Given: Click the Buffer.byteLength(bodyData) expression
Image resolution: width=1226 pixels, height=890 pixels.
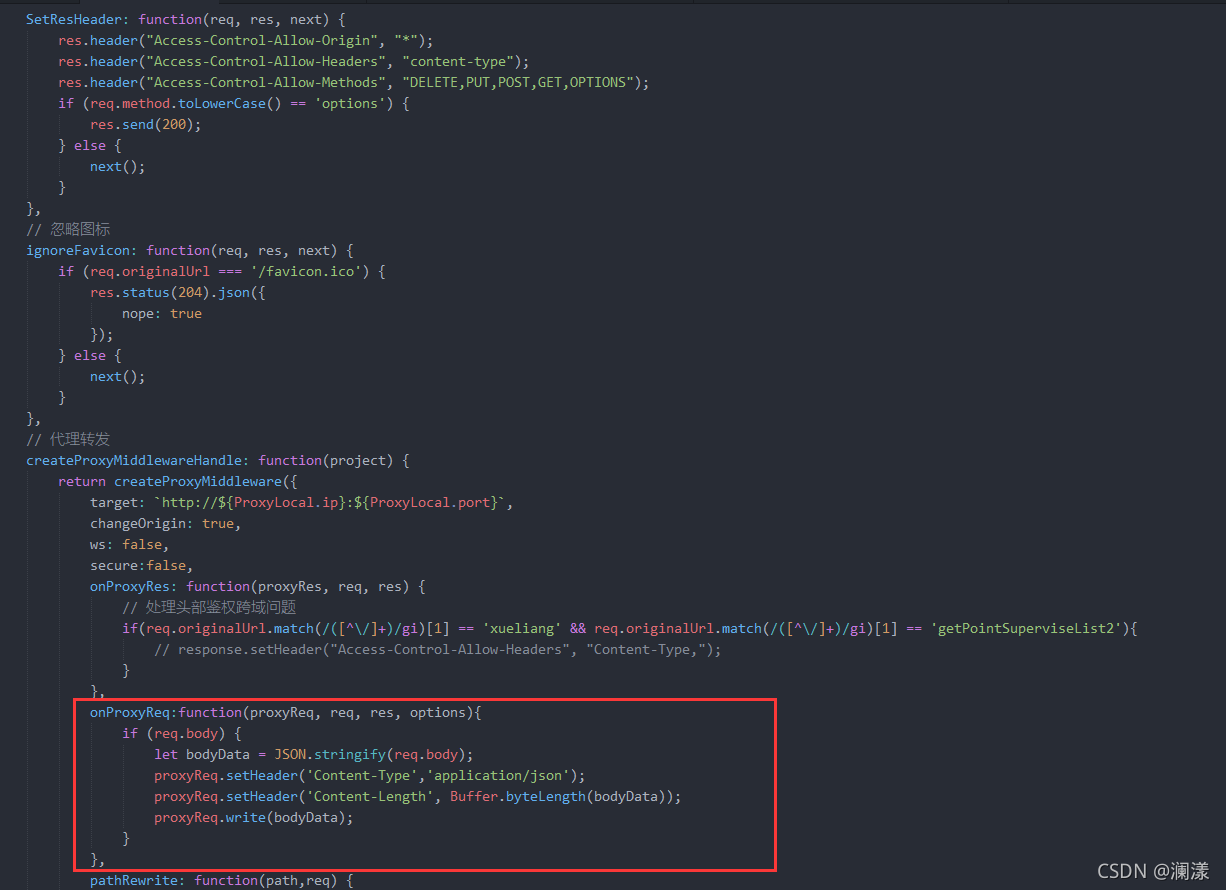Looking at the screenshot, I should 562,796.
